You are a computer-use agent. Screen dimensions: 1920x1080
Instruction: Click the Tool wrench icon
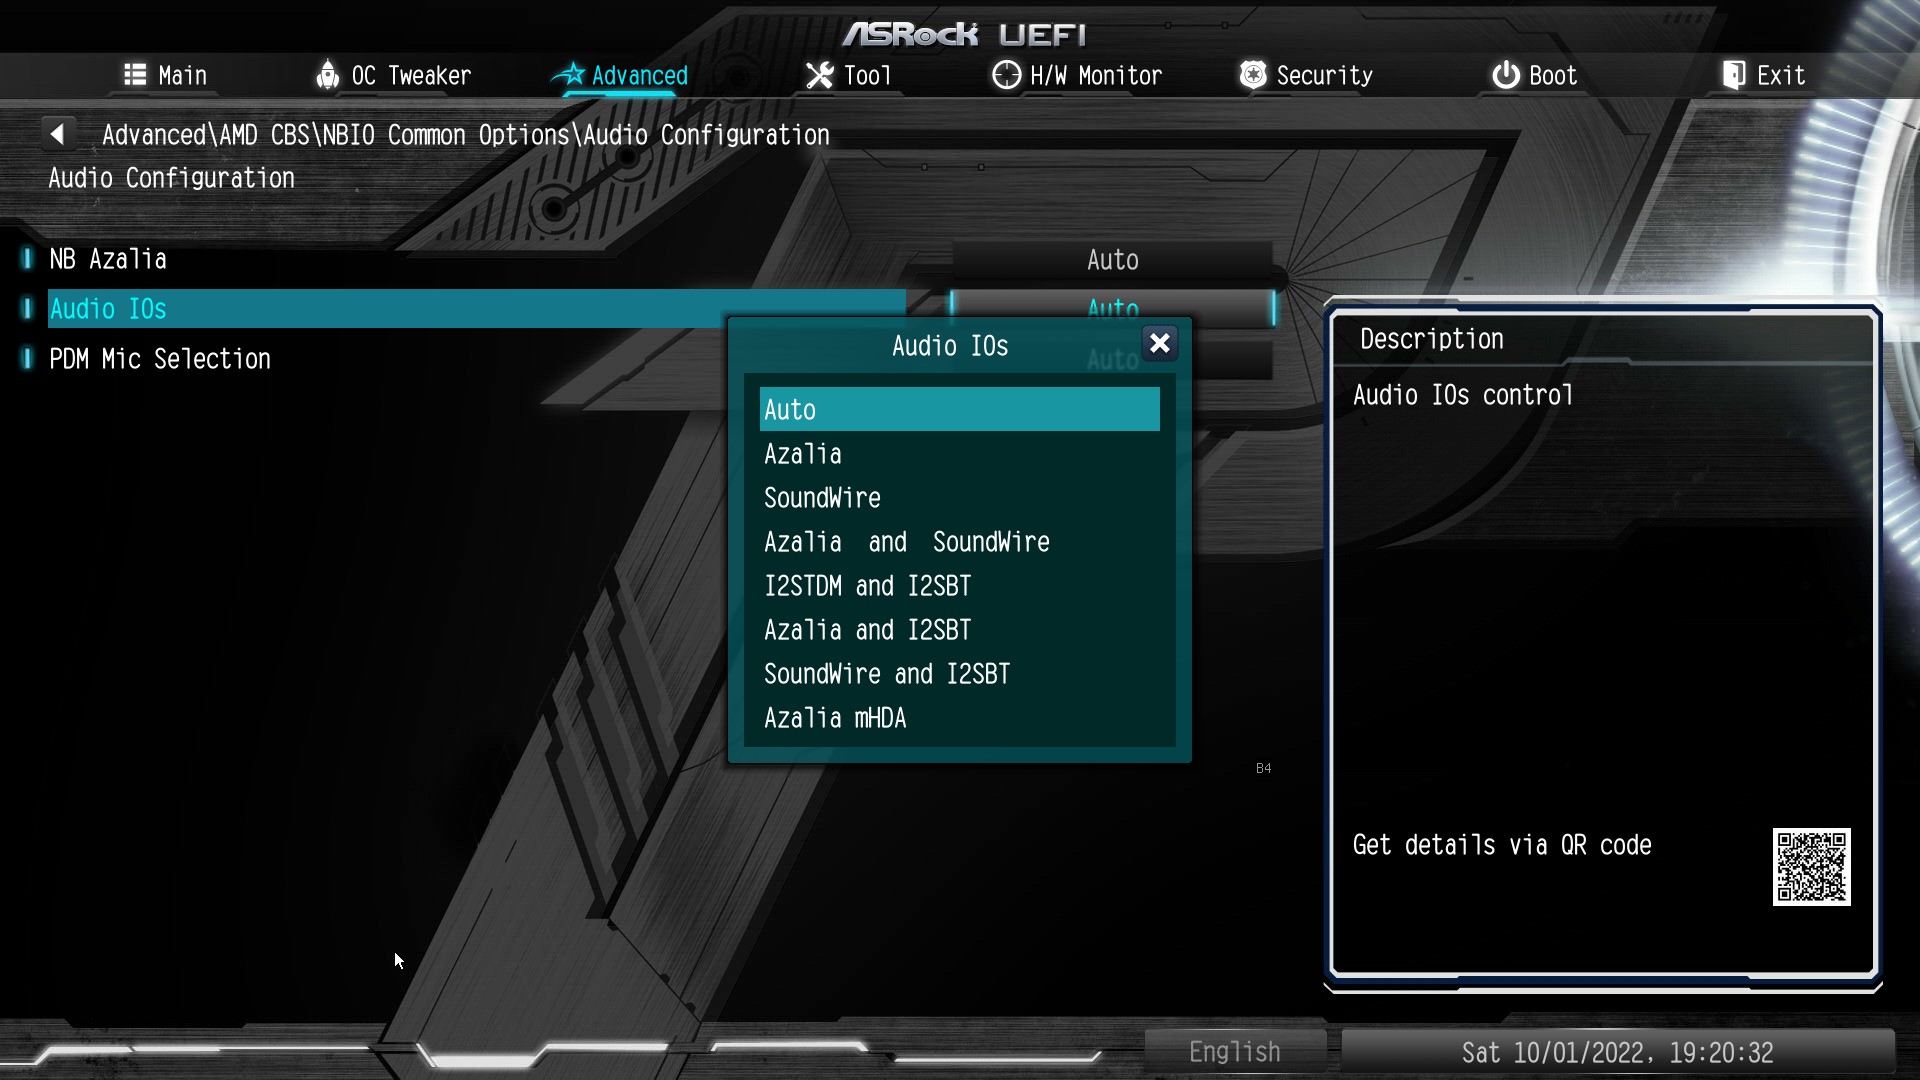coord(819,75)
